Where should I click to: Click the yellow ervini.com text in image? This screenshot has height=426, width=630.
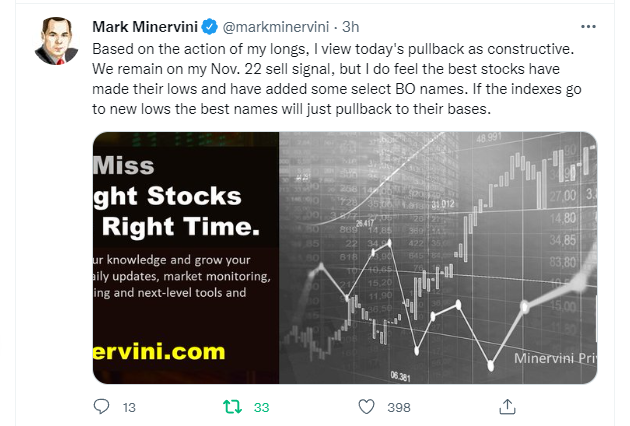tap(159, 351)
